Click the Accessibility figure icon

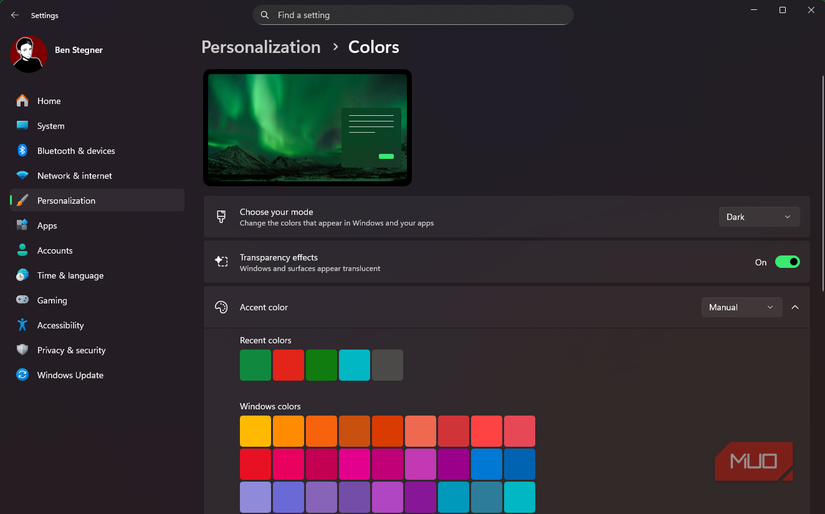pyautogui.click(x=22, y=325)
